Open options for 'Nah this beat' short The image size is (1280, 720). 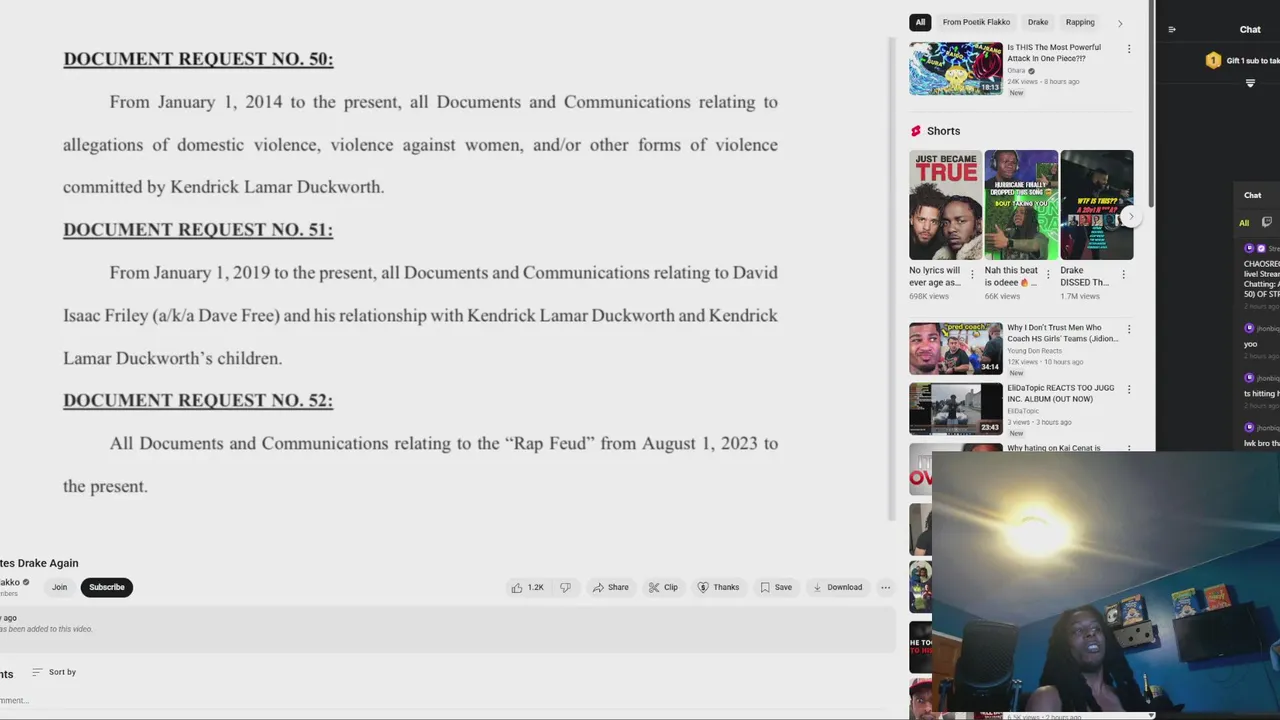[x=1048, y=274]
